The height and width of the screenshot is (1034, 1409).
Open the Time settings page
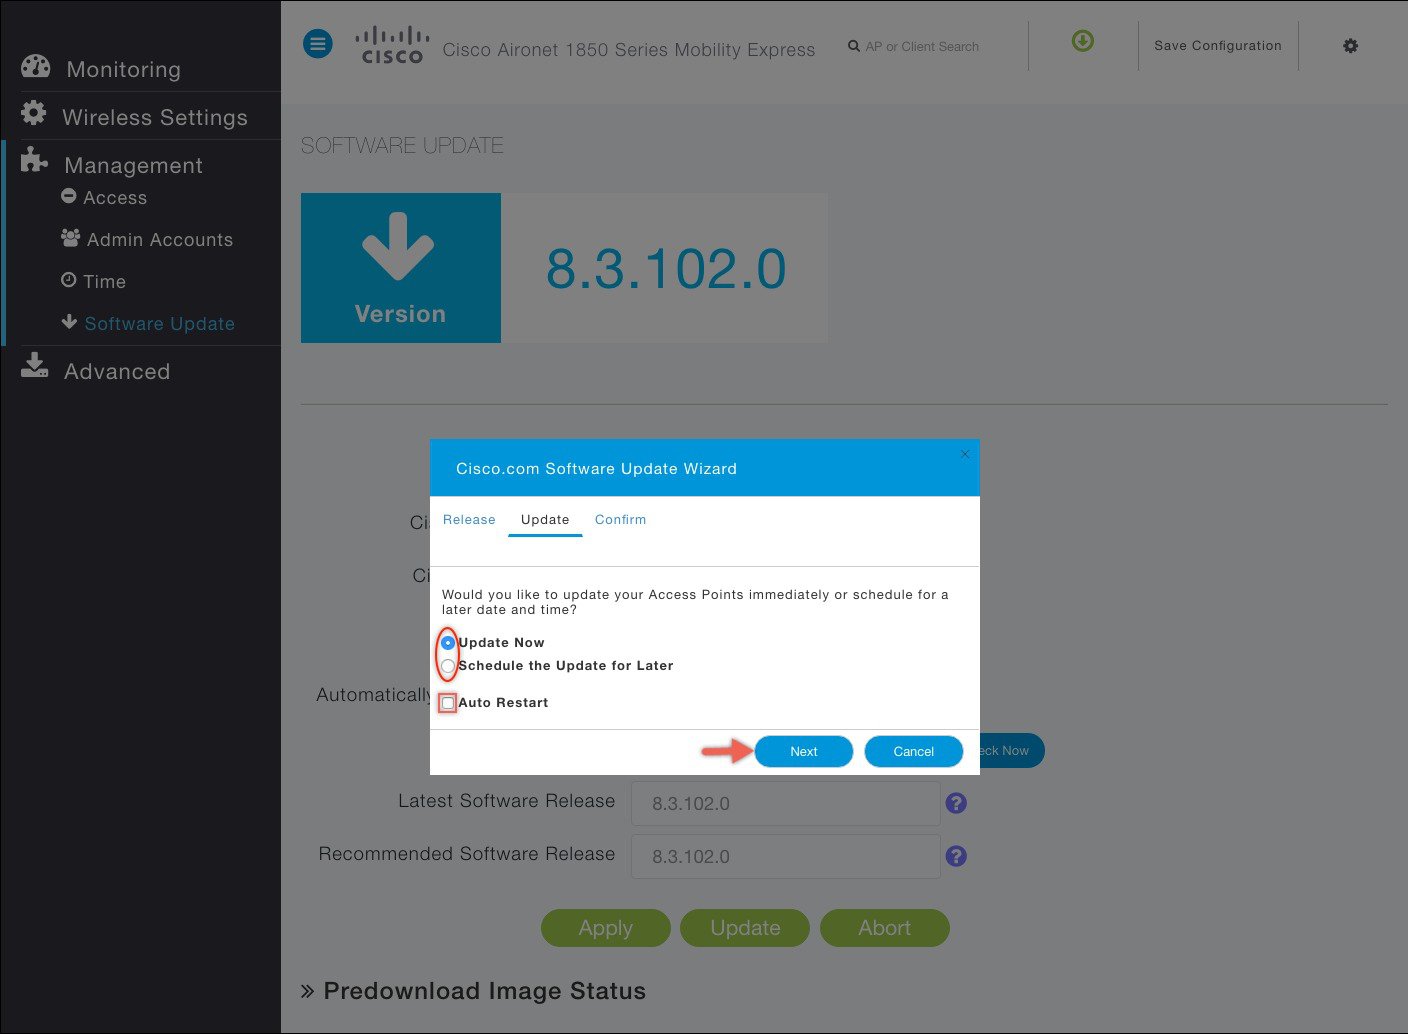105,282
